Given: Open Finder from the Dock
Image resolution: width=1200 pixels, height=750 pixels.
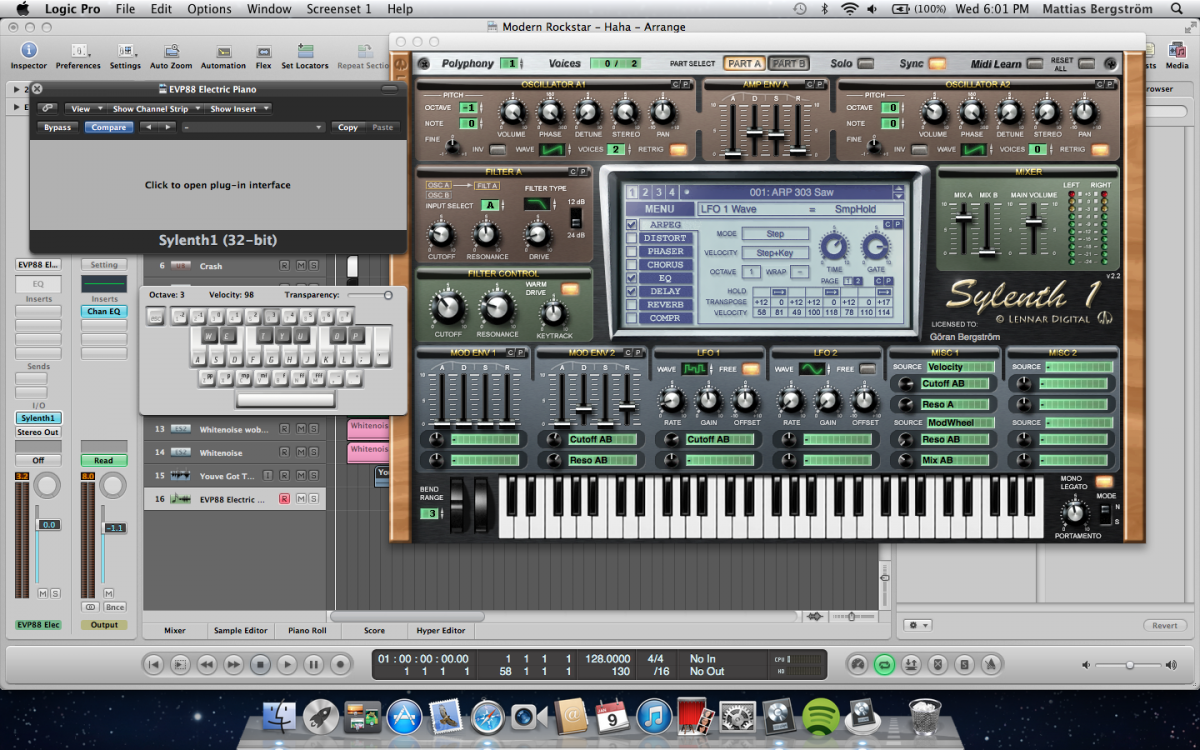Looking at the screenshot, I should pyautogui.click(x=279, y=717).
